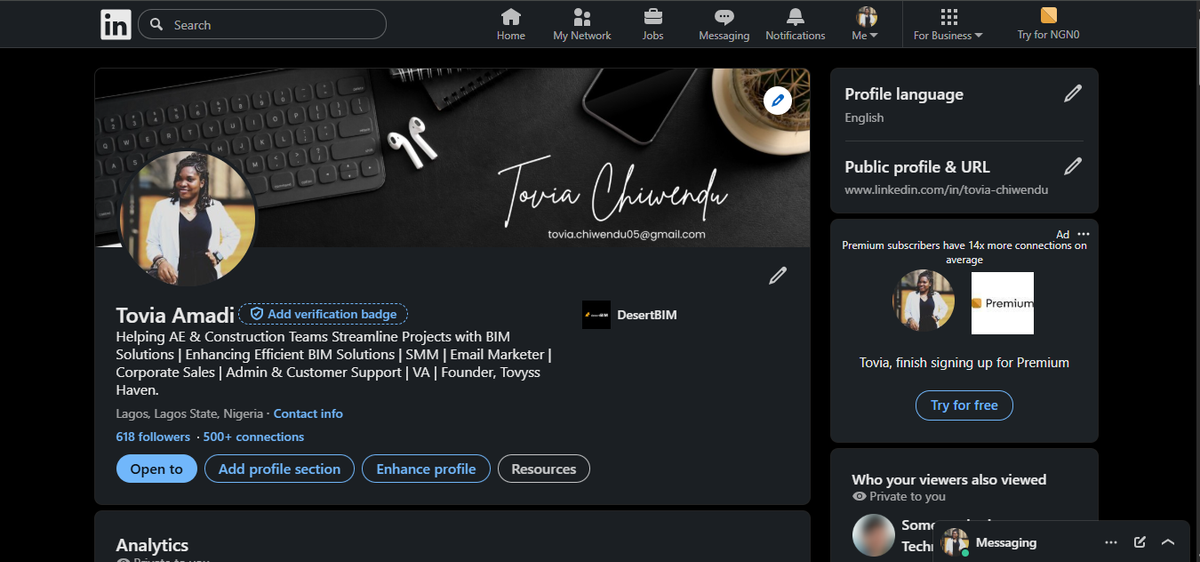This screenshot has height=562, width=1200.
Task: Edit Profile language pencil icon
Action: (1073, 93)
